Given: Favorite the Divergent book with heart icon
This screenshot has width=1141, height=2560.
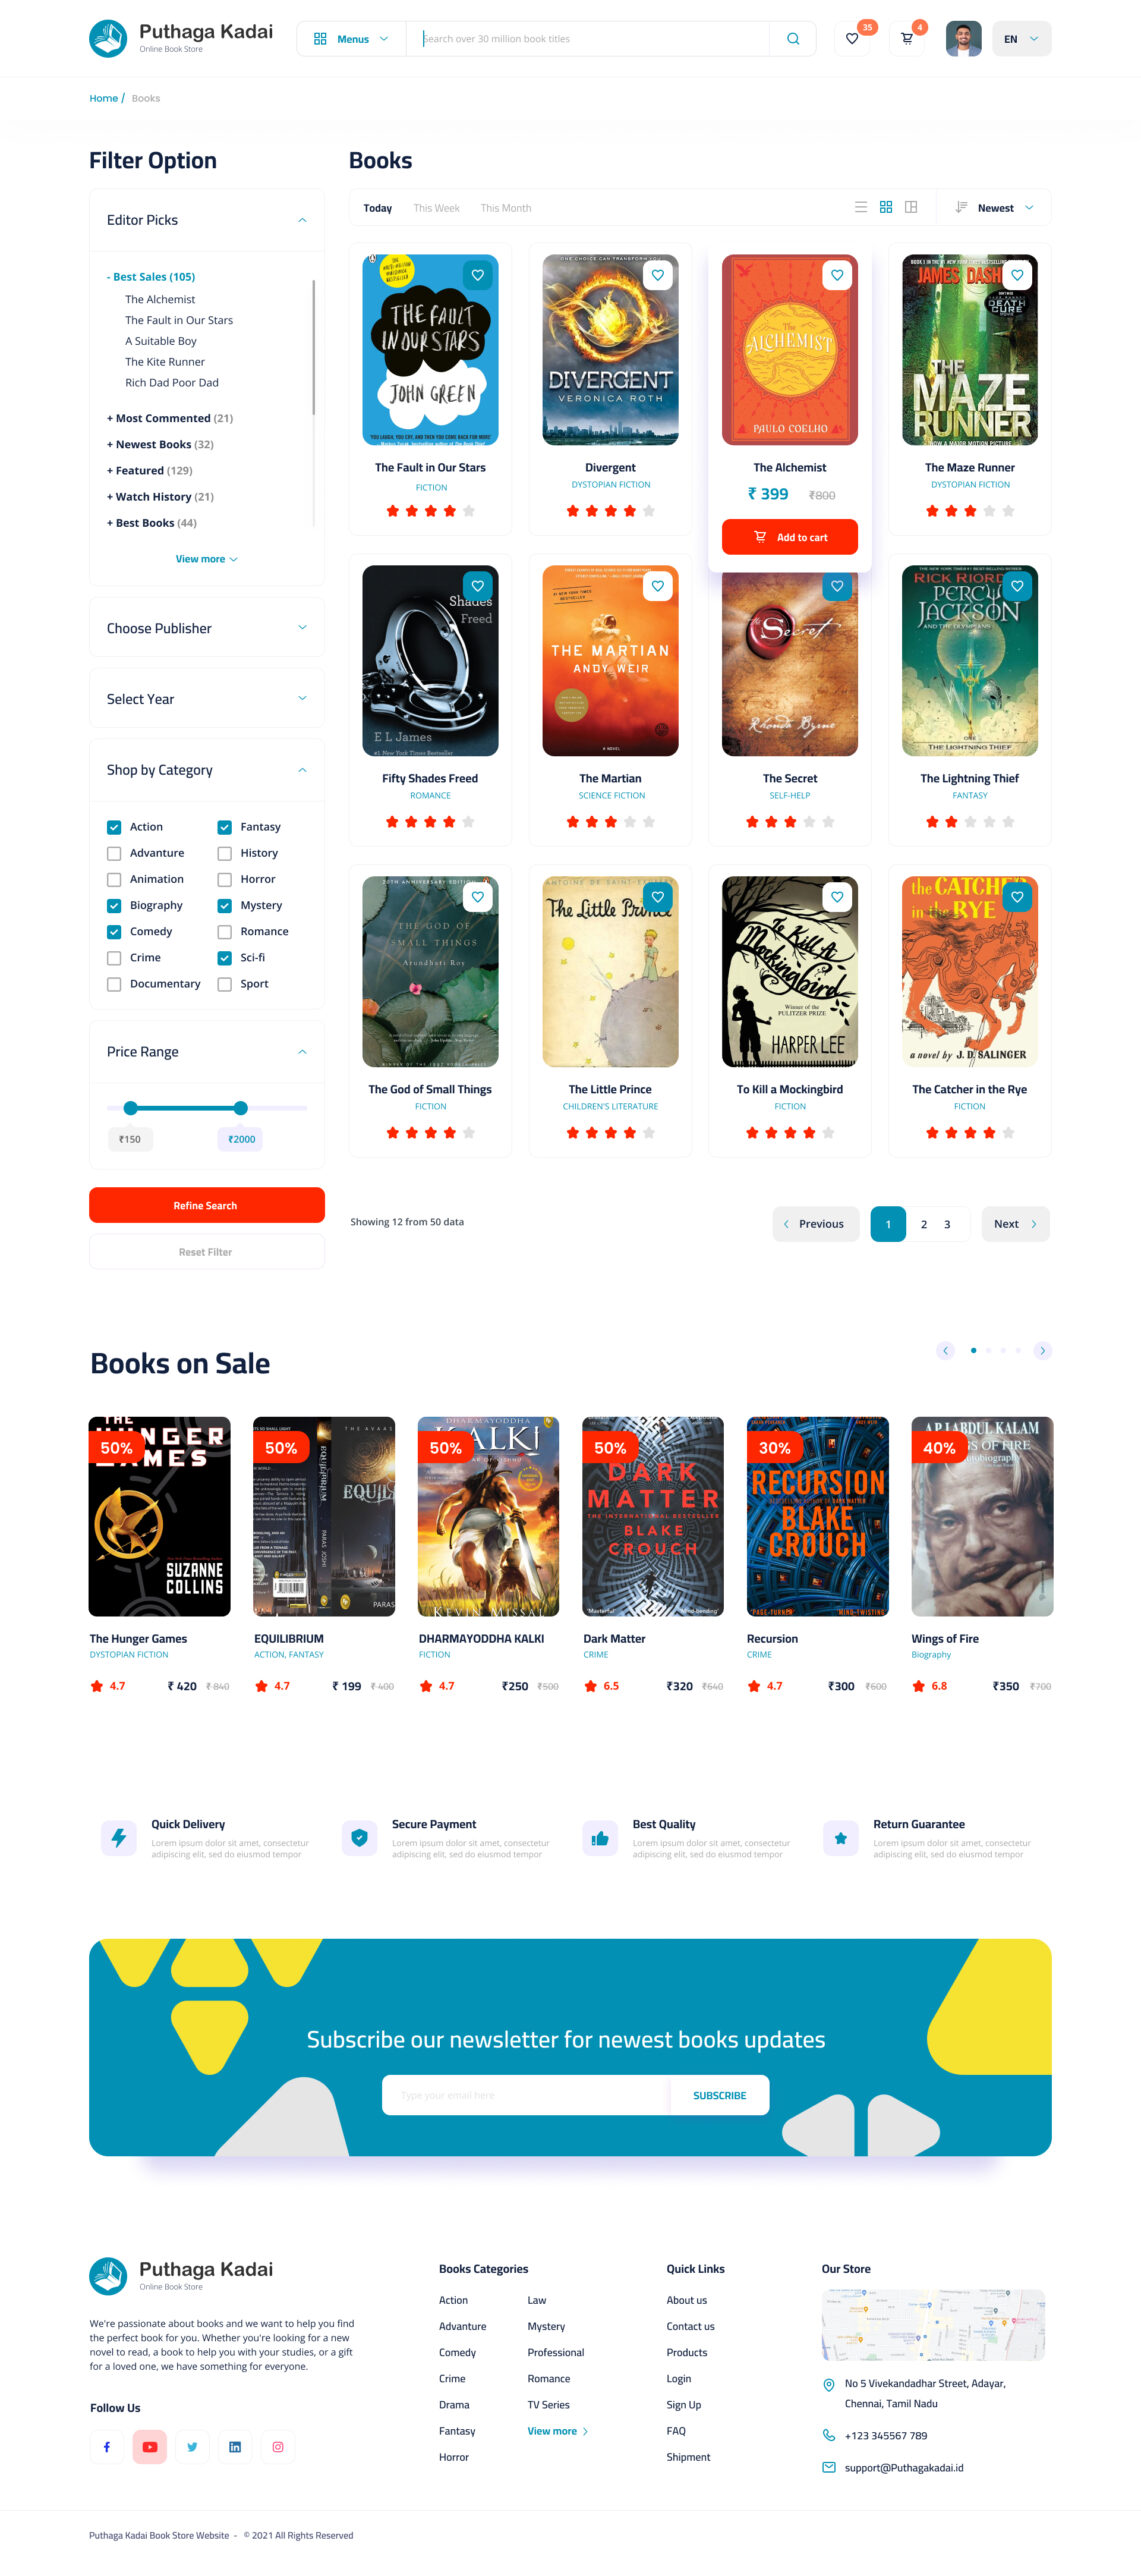Looking at the screenshot, I should point(657,275).
